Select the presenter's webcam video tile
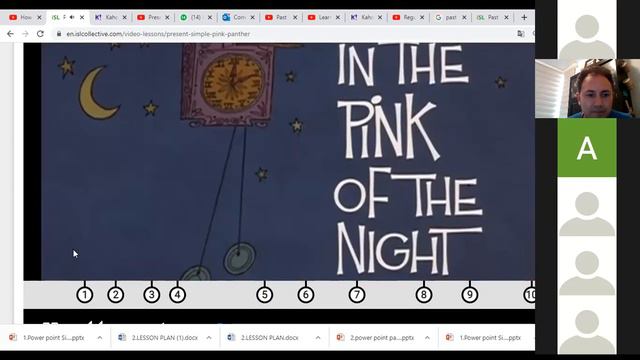 point(587,89)
